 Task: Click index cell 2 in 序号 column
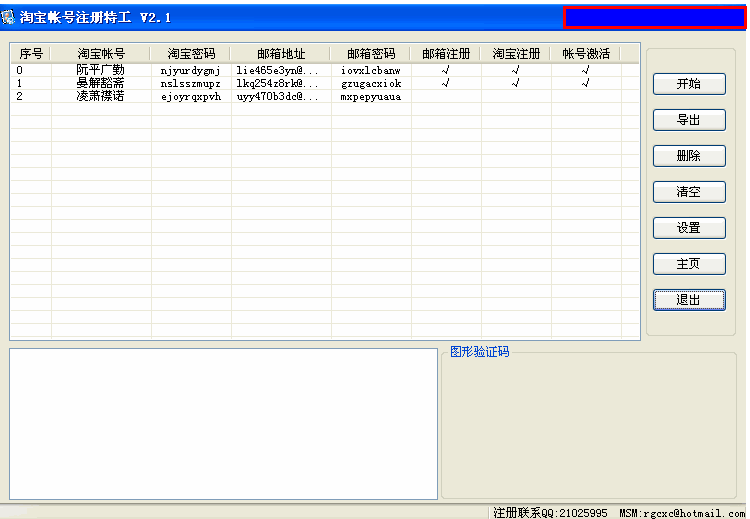click(19, 96)
